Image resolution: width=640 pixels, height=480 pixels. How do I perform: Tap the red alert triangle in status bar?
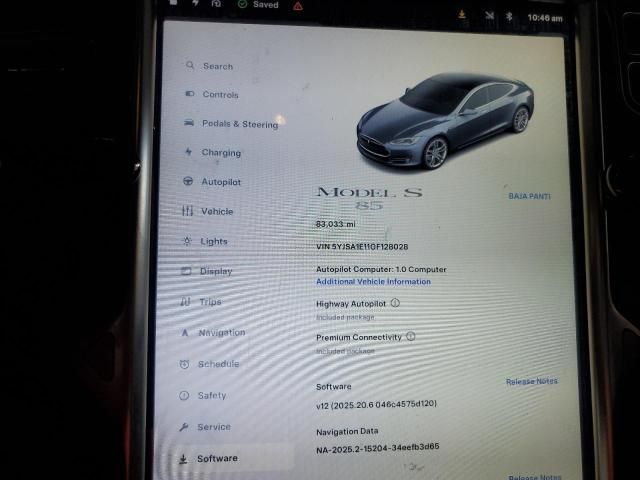tap(297, 6)
